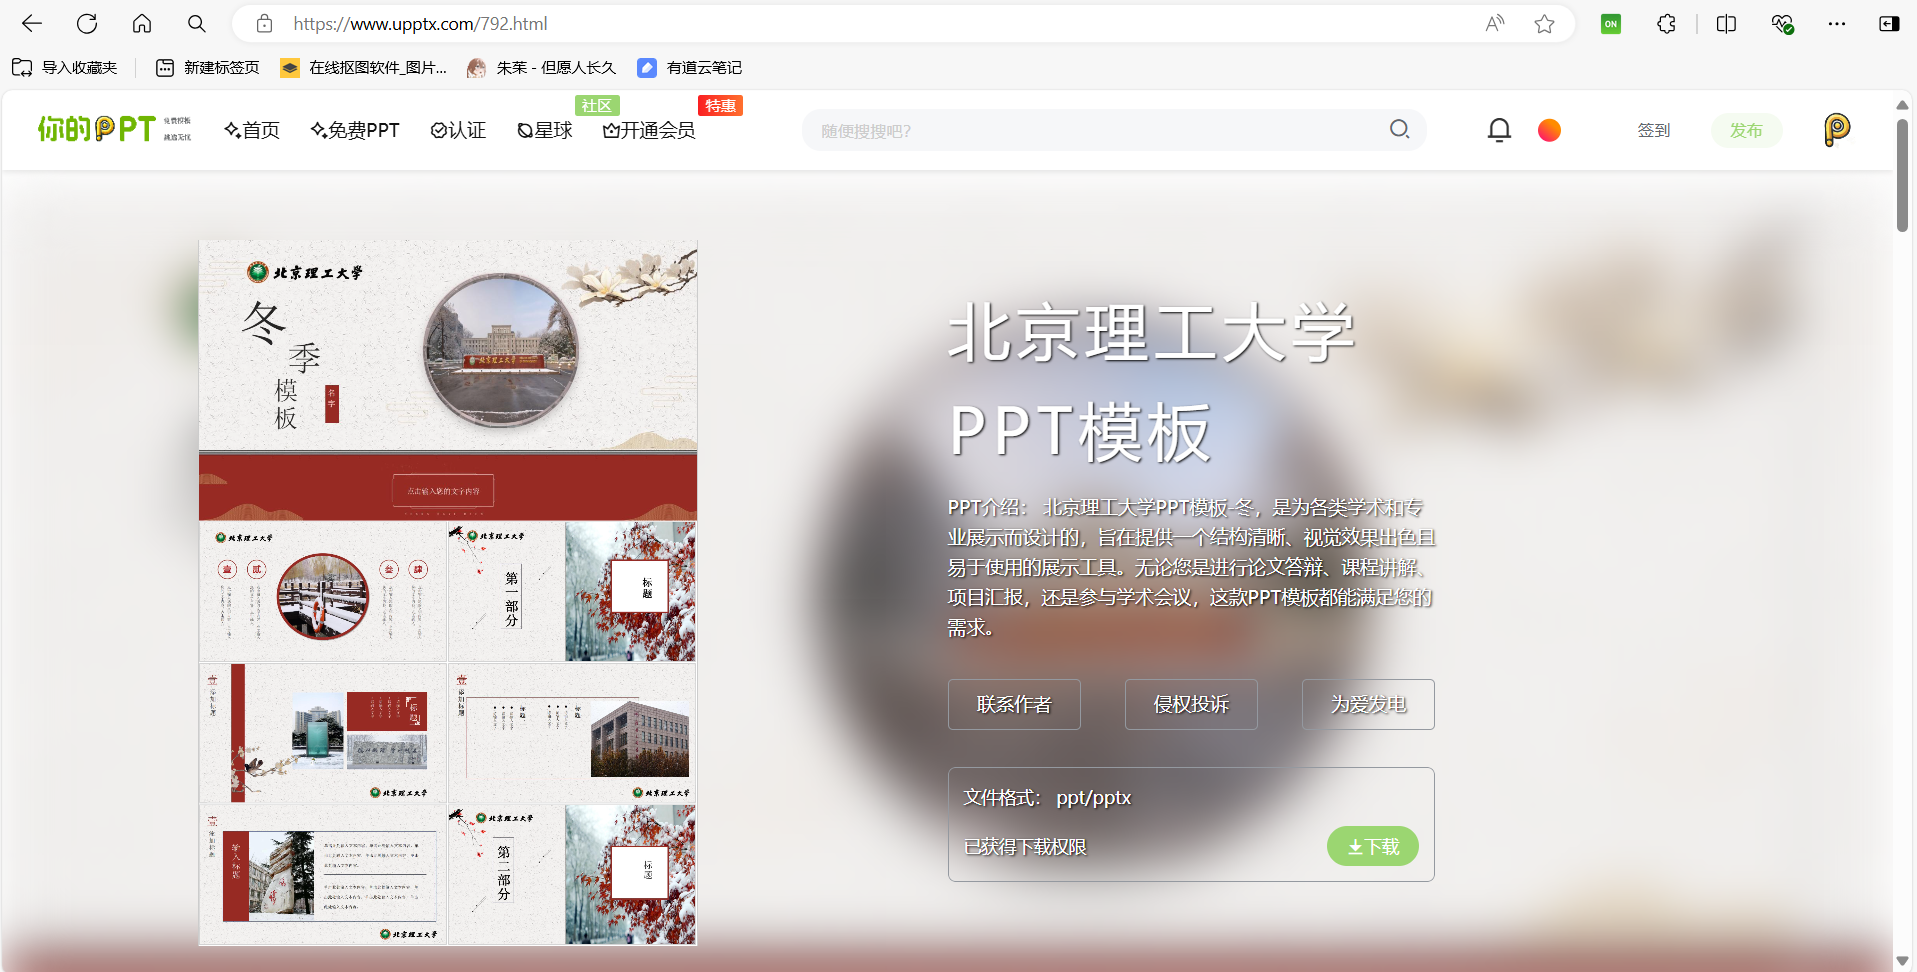Screen dimensions: 1917x972
Task: Go to browser home icon
Action: click(x=142, y=23)
